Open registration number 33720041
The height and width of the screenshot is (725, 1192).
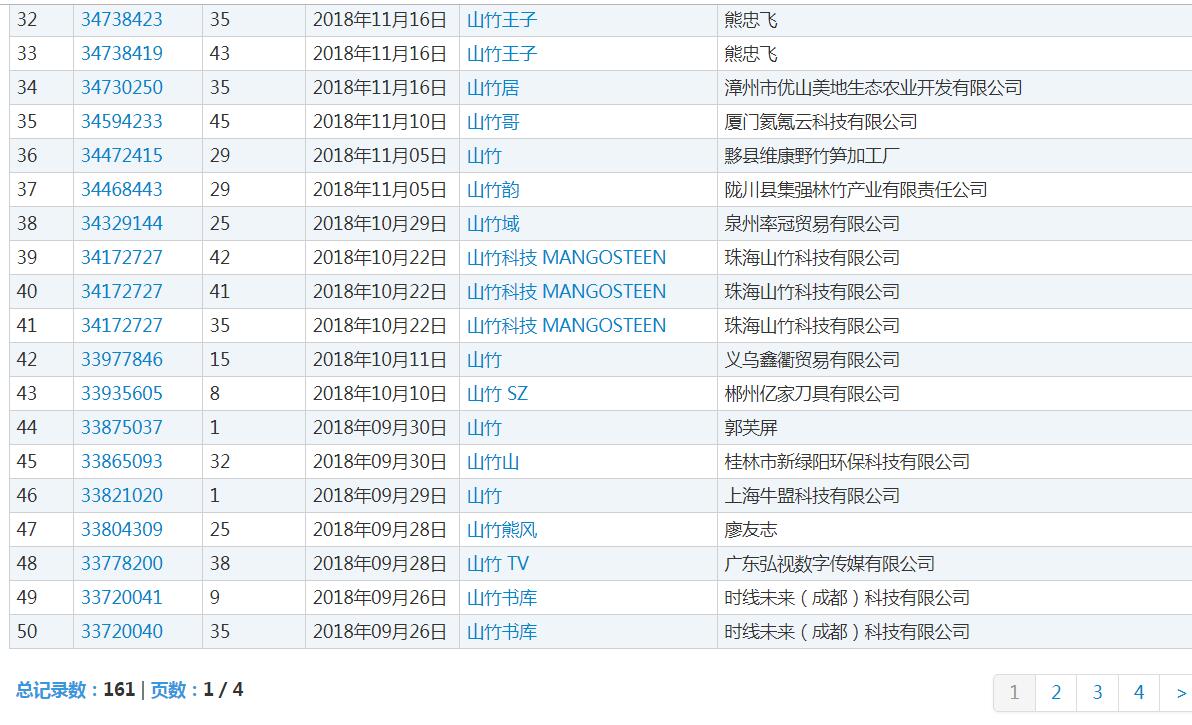[x=122, y=597]
